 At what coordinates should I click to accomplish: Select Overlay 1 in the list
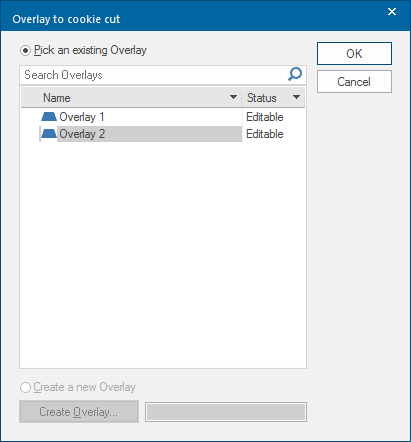[x=82, y=117]
